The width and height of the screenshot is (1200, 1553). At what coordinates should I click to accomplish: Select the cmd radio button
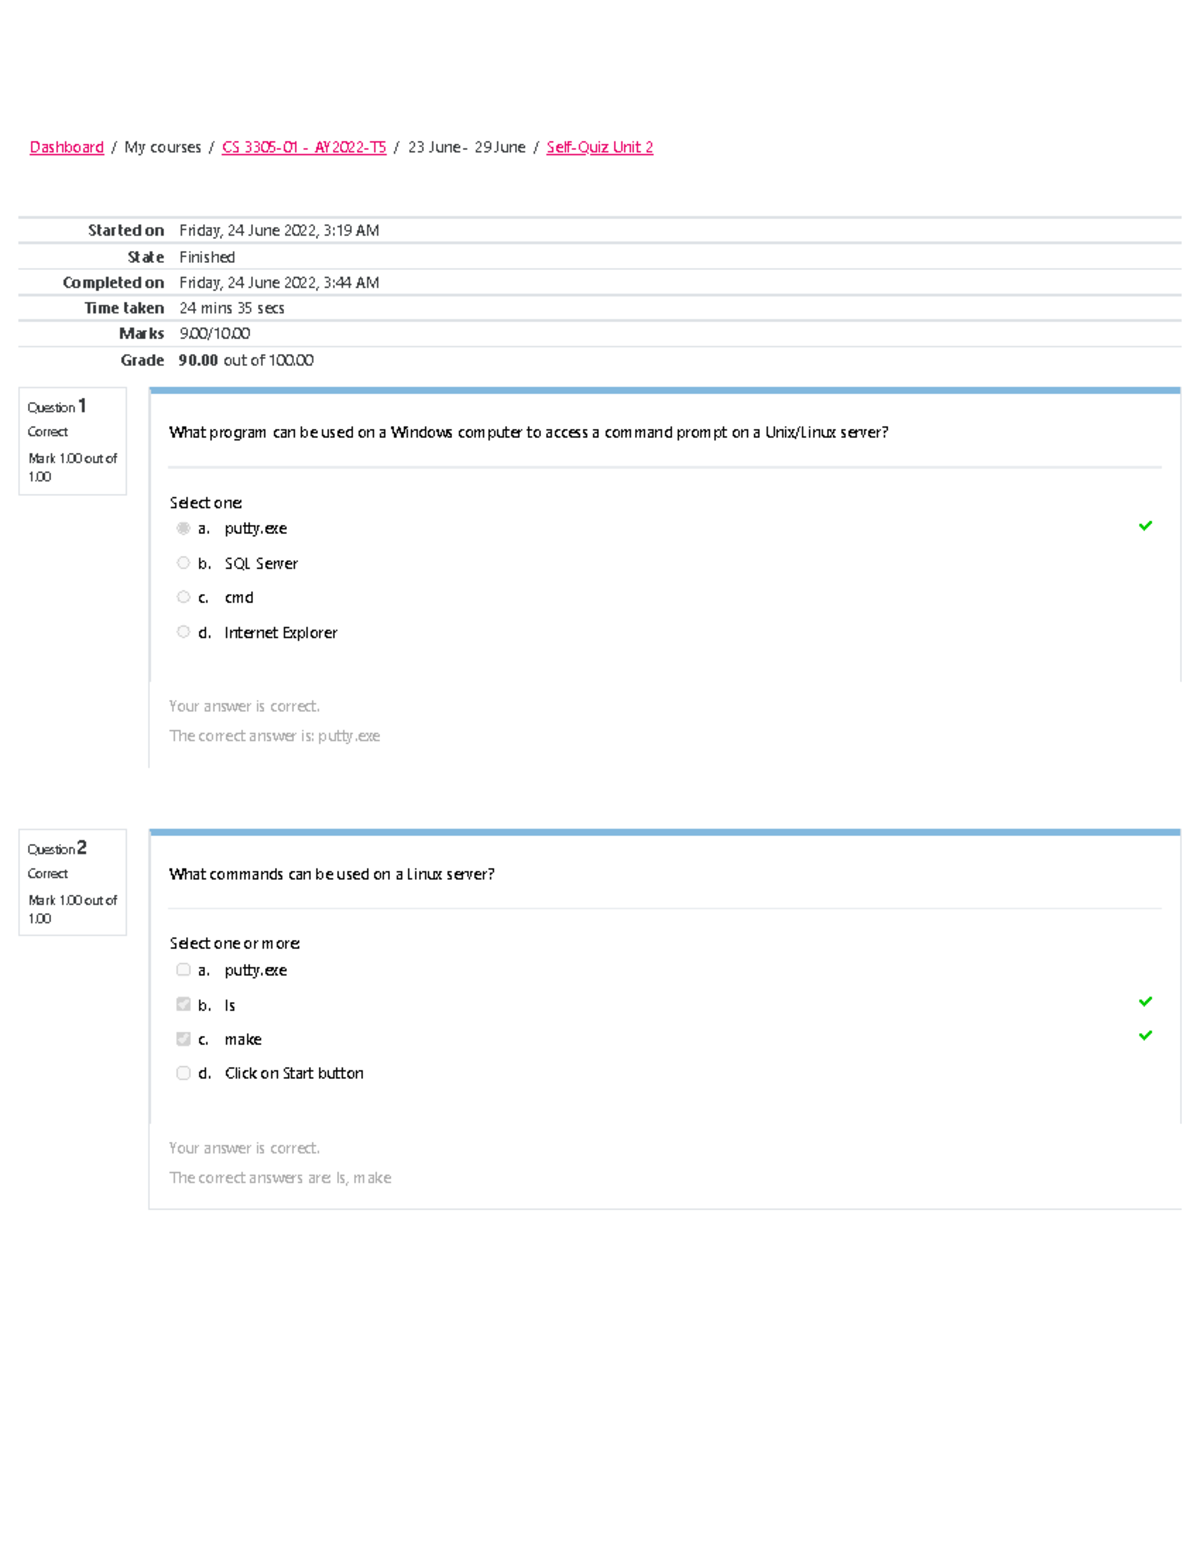tap(183, 596)
